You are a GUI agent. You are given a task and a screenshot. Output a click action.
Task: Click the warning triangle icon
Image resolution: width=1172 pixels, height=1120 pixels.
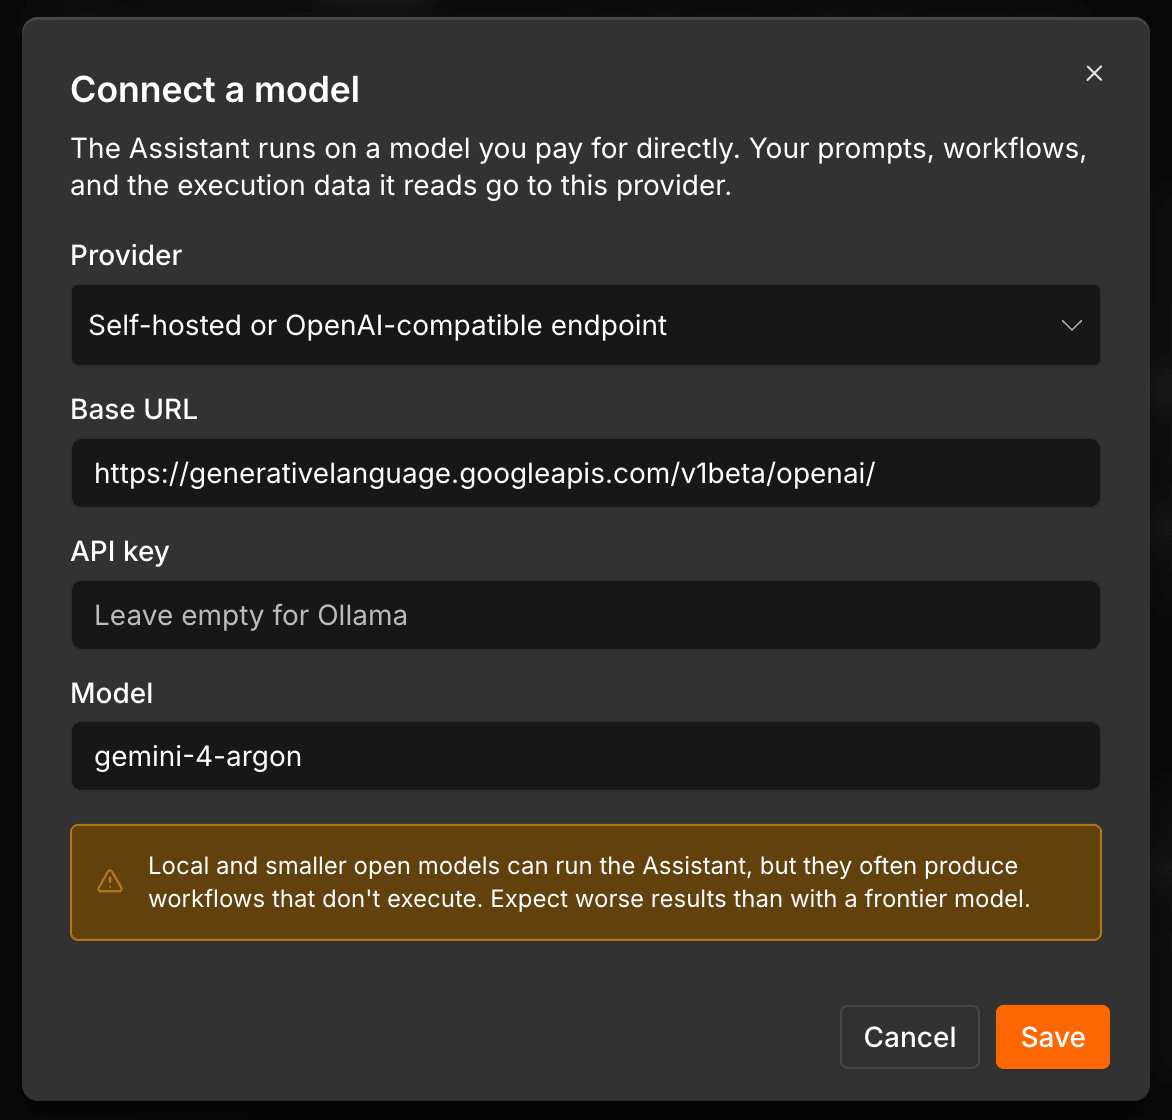click(x=110, y=881)
